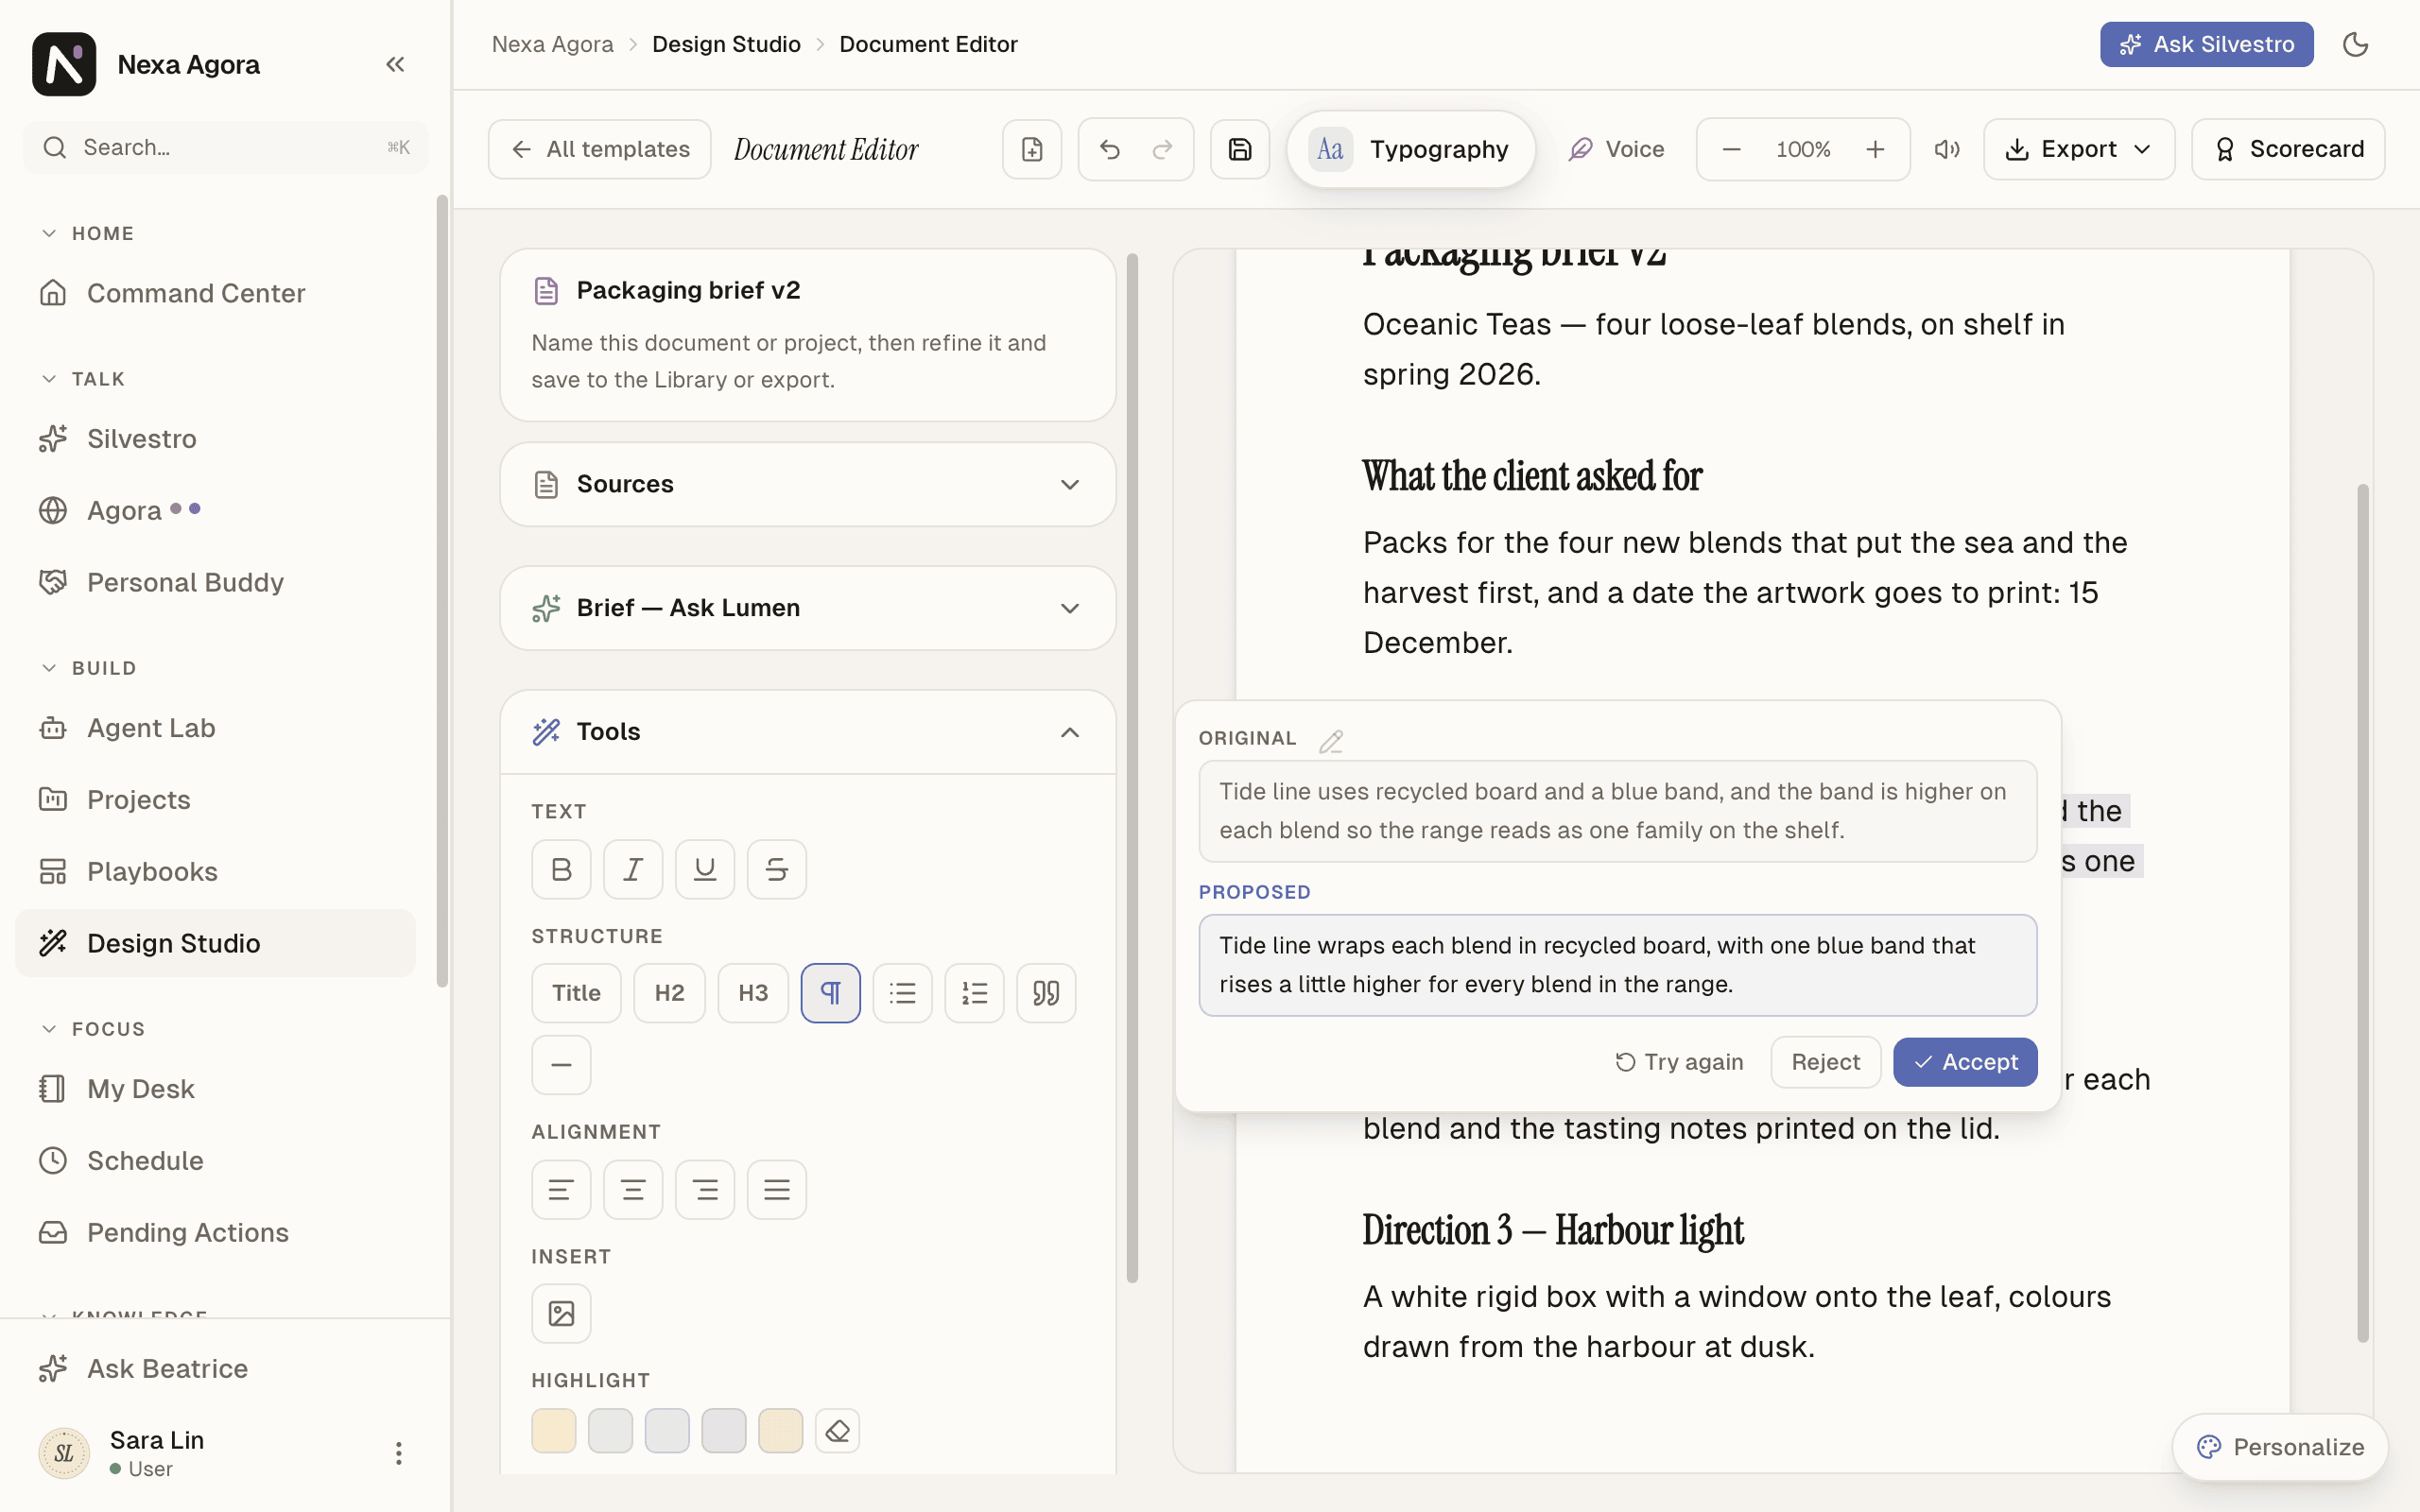Image resolution: width=2420 pixels, height=1512 pixels.
Task: Toggle italic text formatting
Action: click(633, 869)
